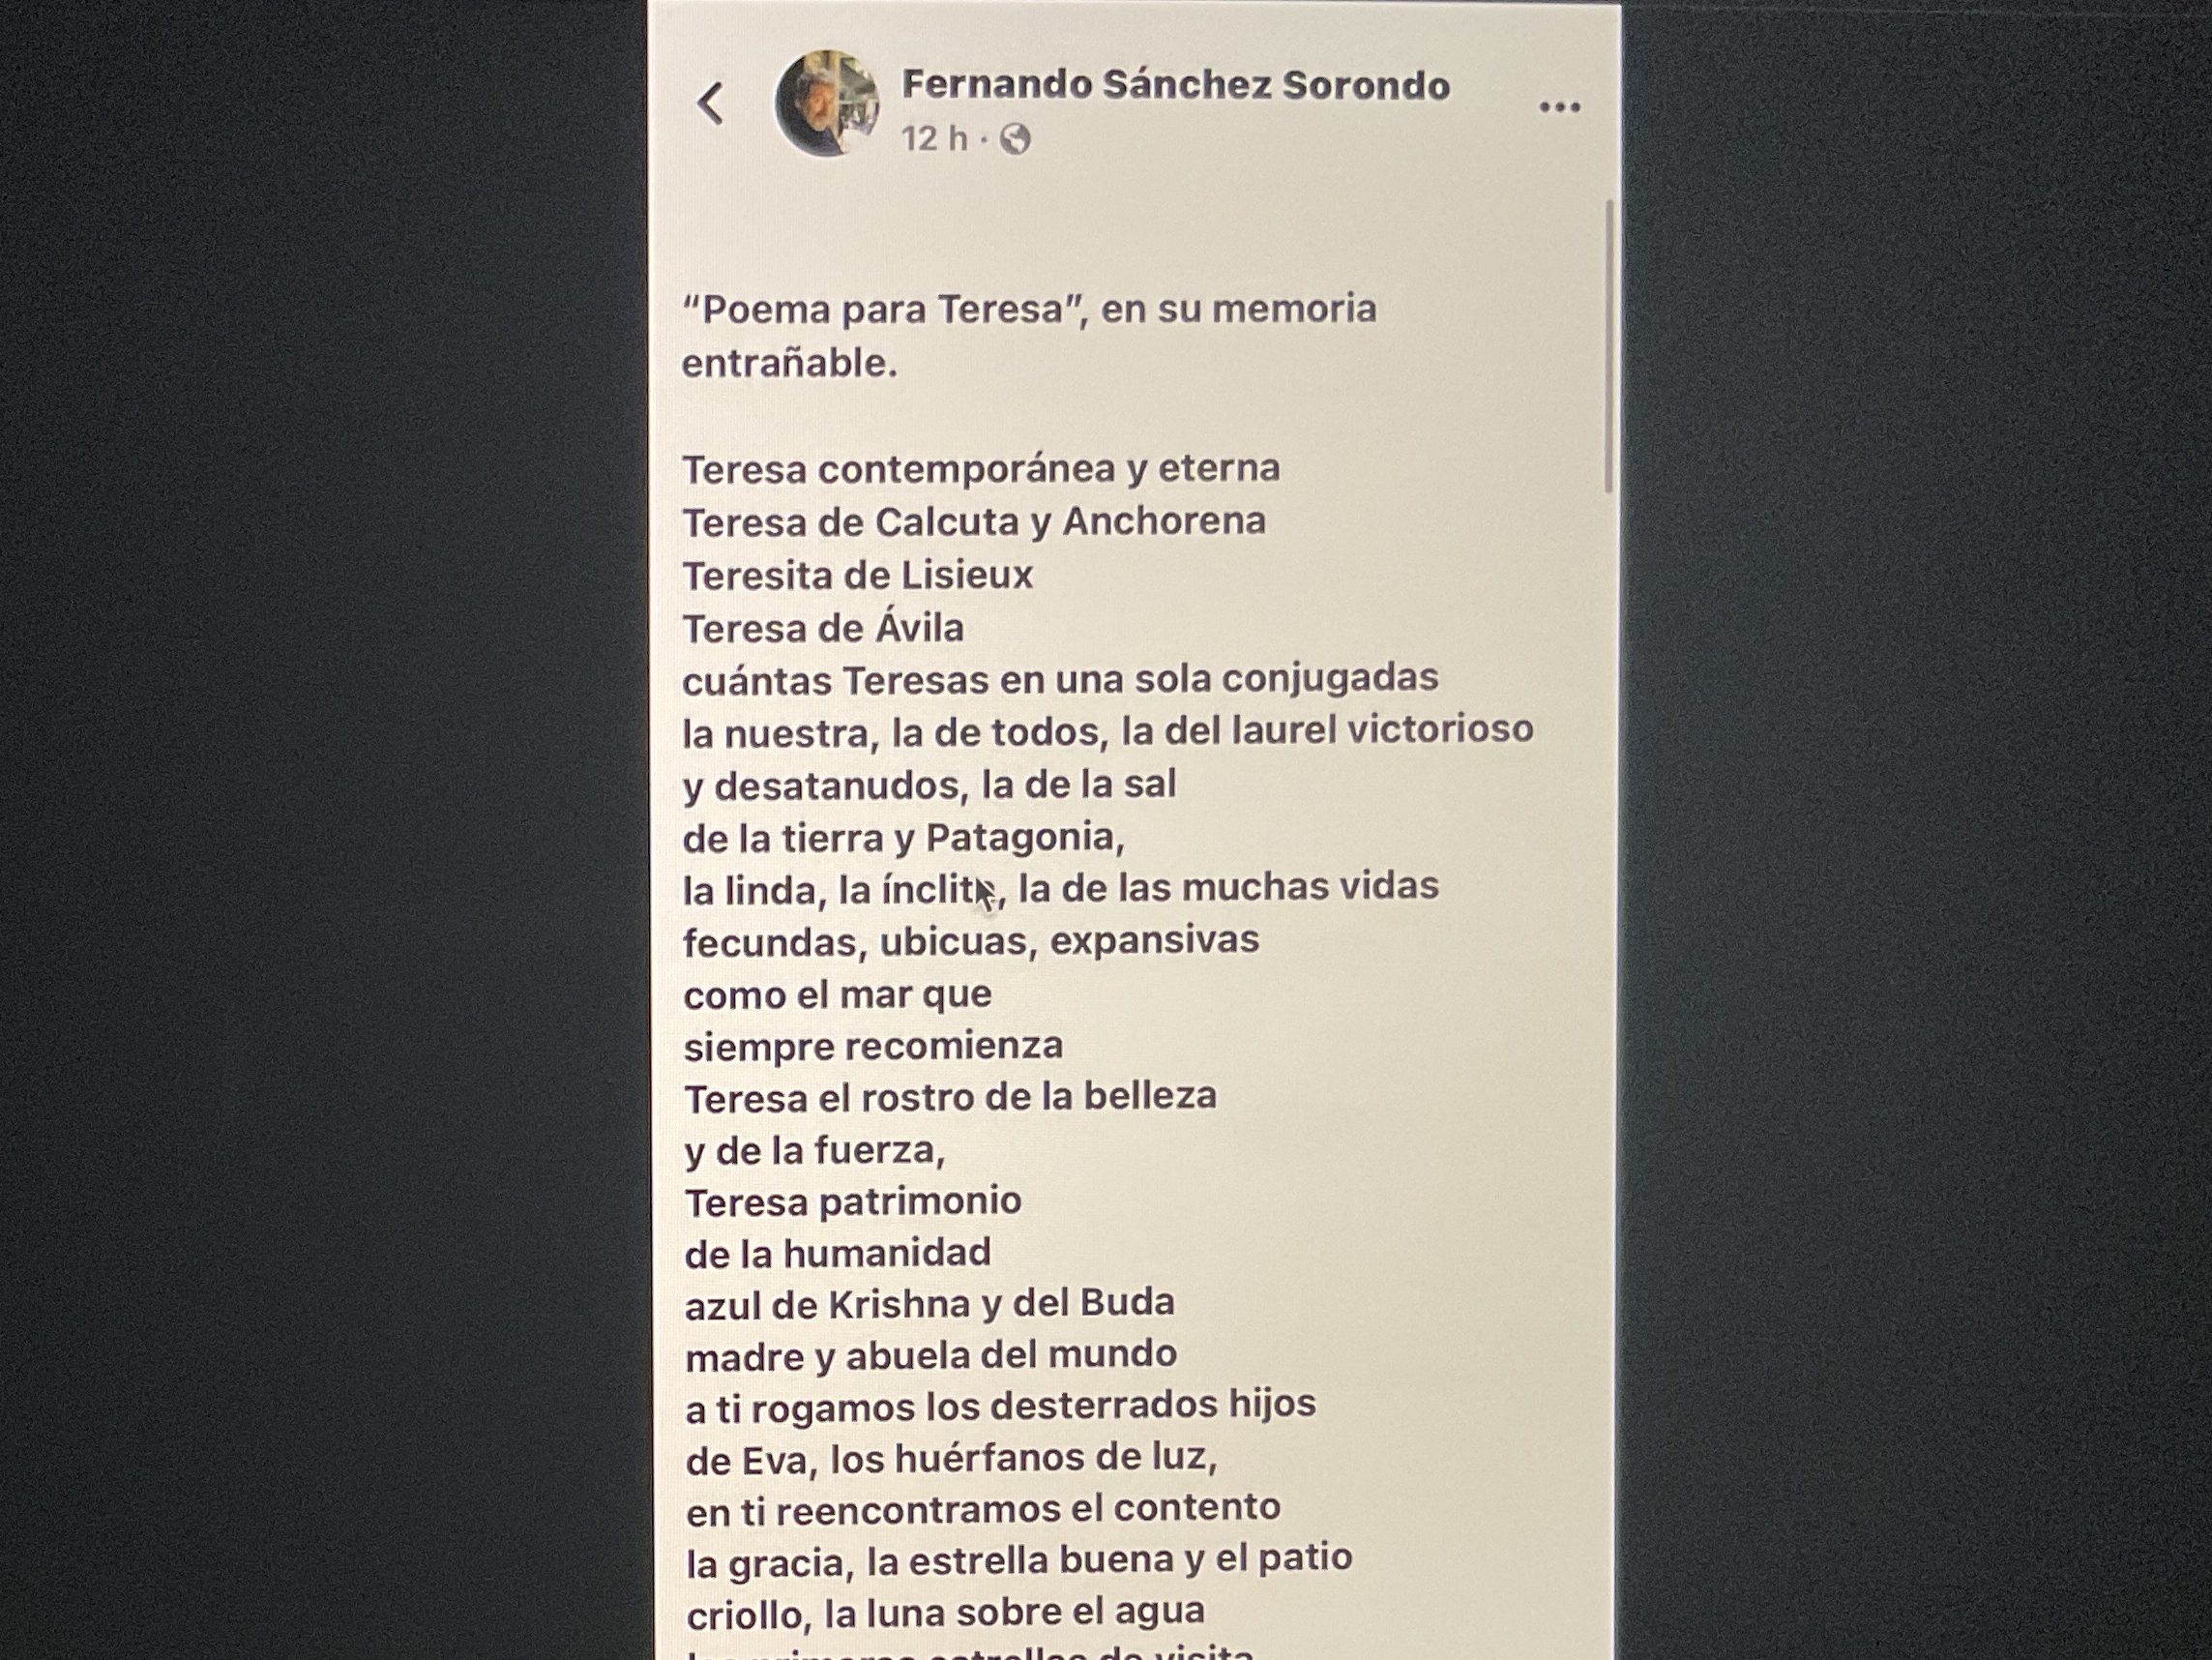Go back using the left chevron arrow
This screenshot has width=2212, height=1660.
pos(710,103)
